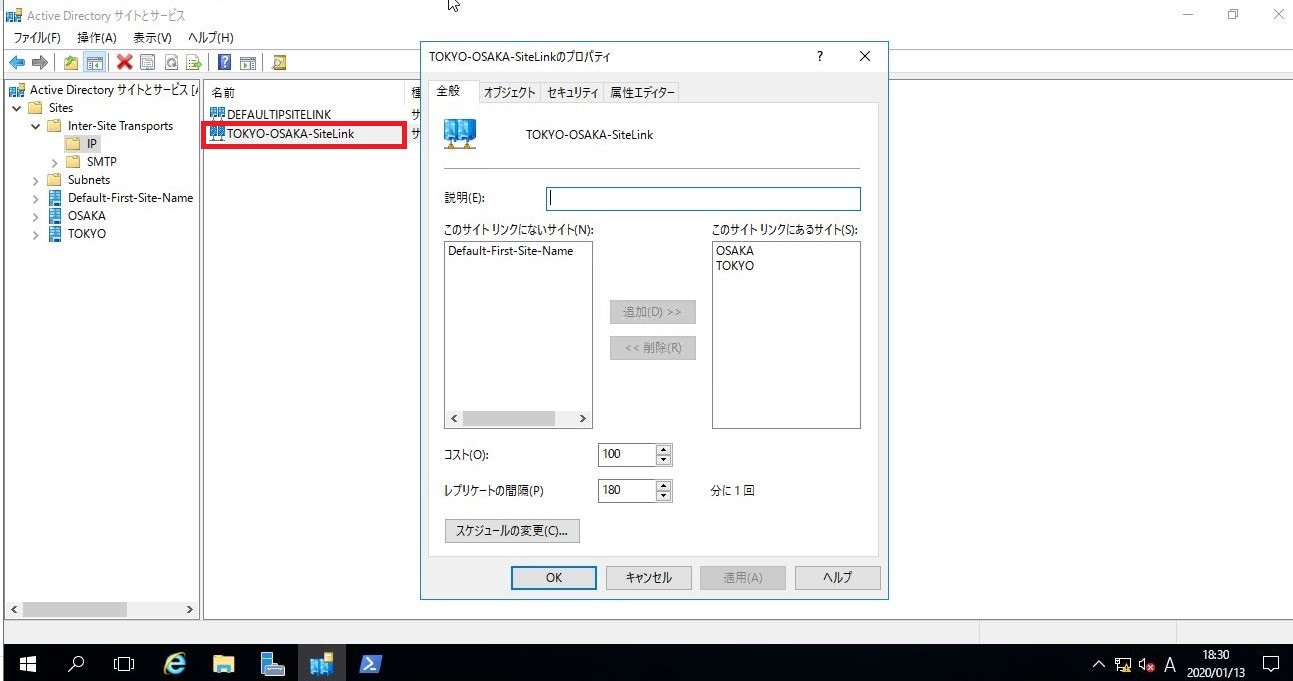Click the forward navigation arrow icon
The width and height of the screenshot is (1293, 681).
[x=38, y=62]
